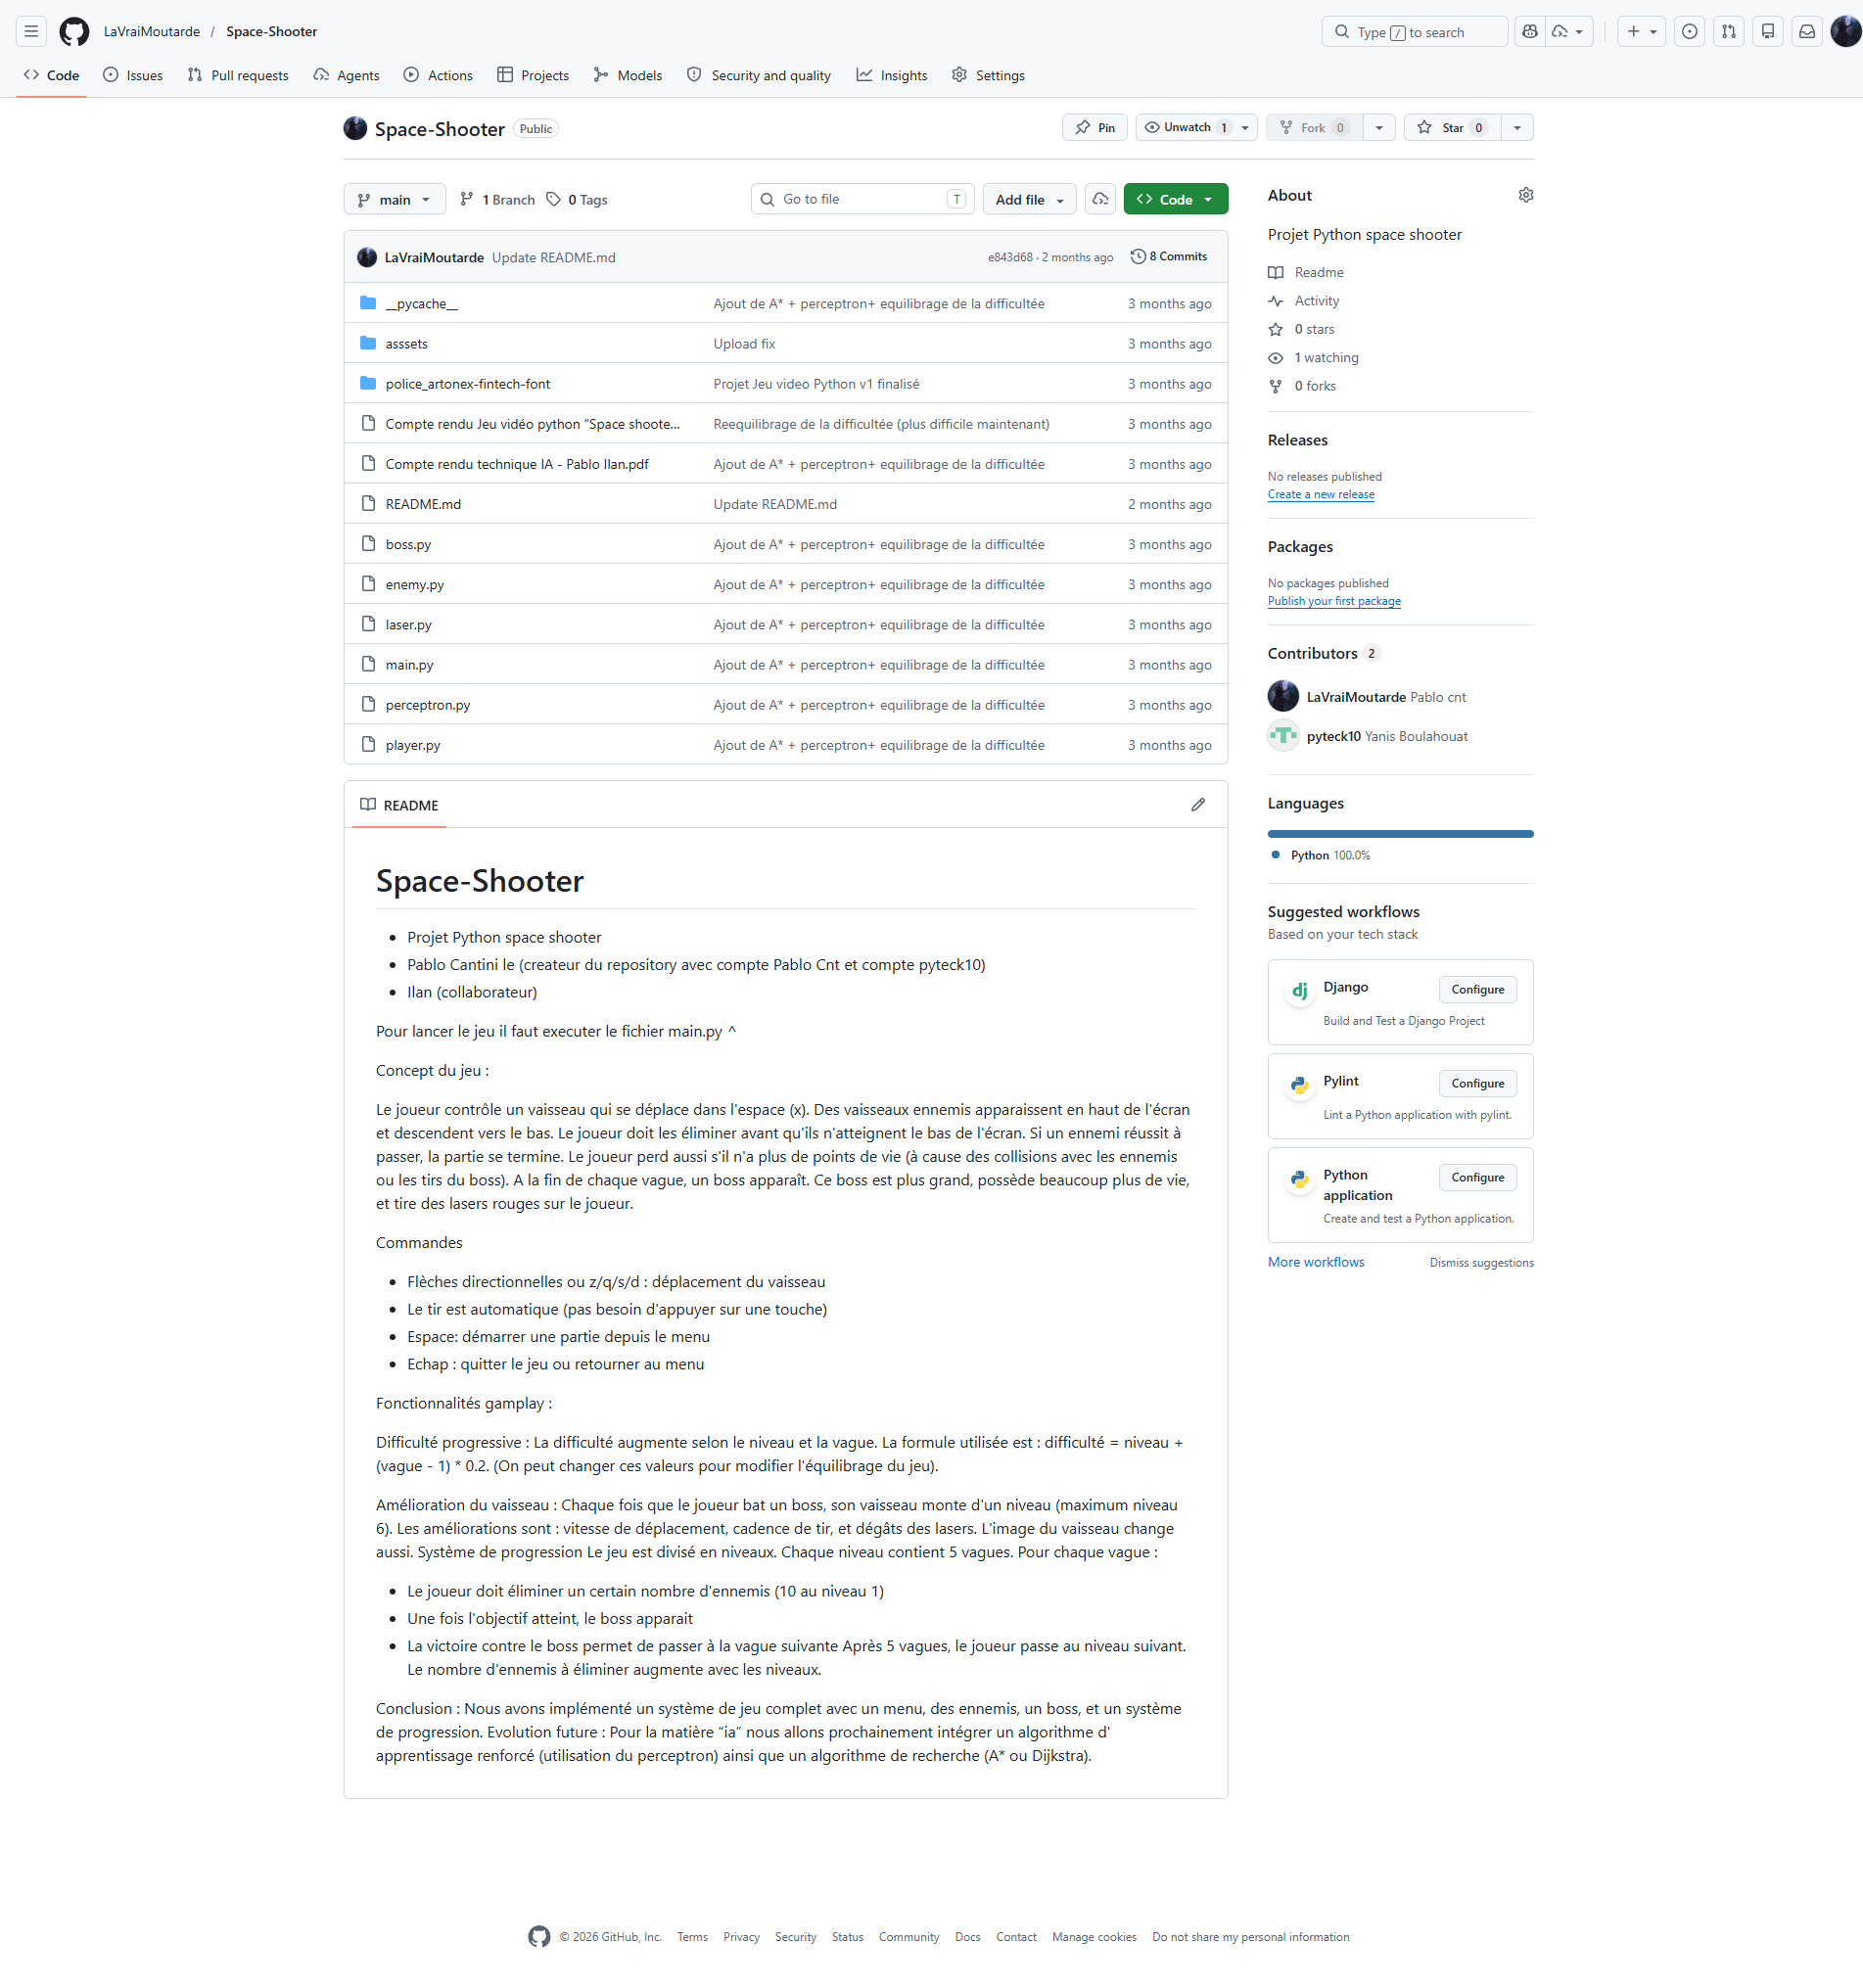1863x1988 pixels.
Task: Focus the Type / to search box
Action: tap(1414, 32)
